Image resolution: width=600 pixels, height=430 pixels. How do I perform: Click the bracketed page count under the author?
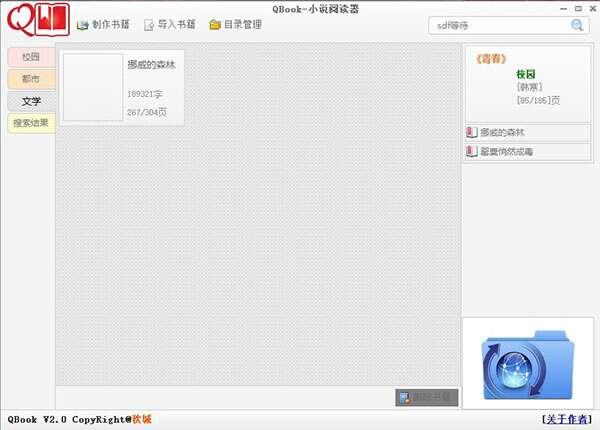538,100
